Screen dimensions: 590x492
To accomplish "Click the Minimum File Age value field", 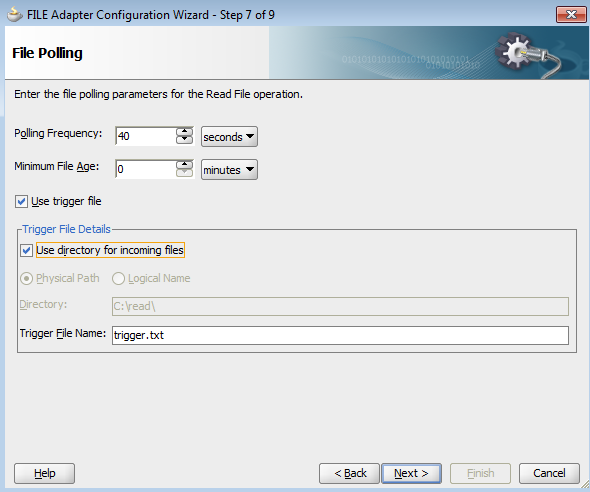I will tap(145, 169).
